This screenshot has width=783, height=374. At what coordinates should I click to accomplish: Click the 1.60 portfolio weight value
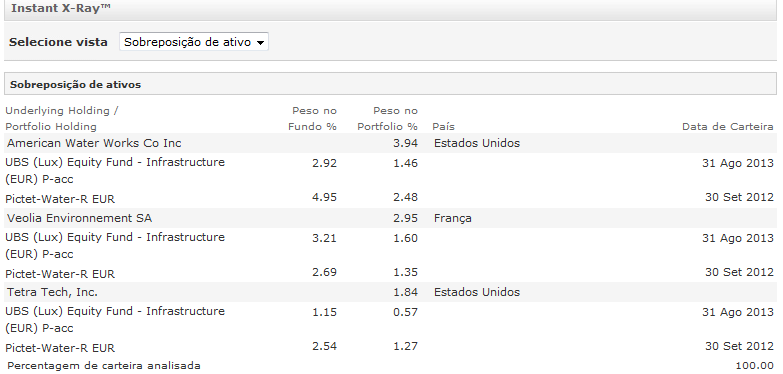[405, 238]
